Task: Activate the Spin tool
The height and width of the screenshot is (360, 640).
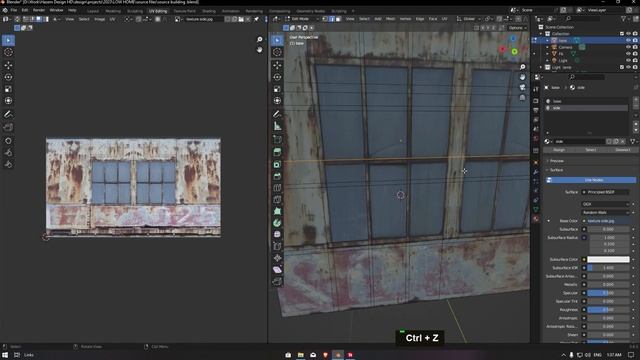Action: coord(277,223)
